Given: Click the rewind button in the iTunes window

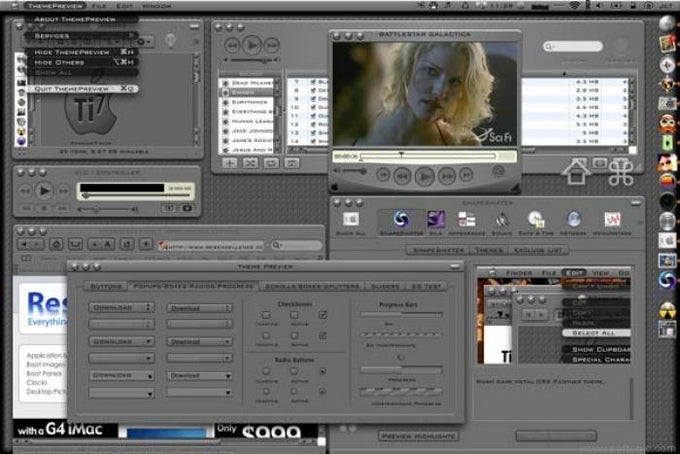Looking at the screenshot, I should (232, 45).
